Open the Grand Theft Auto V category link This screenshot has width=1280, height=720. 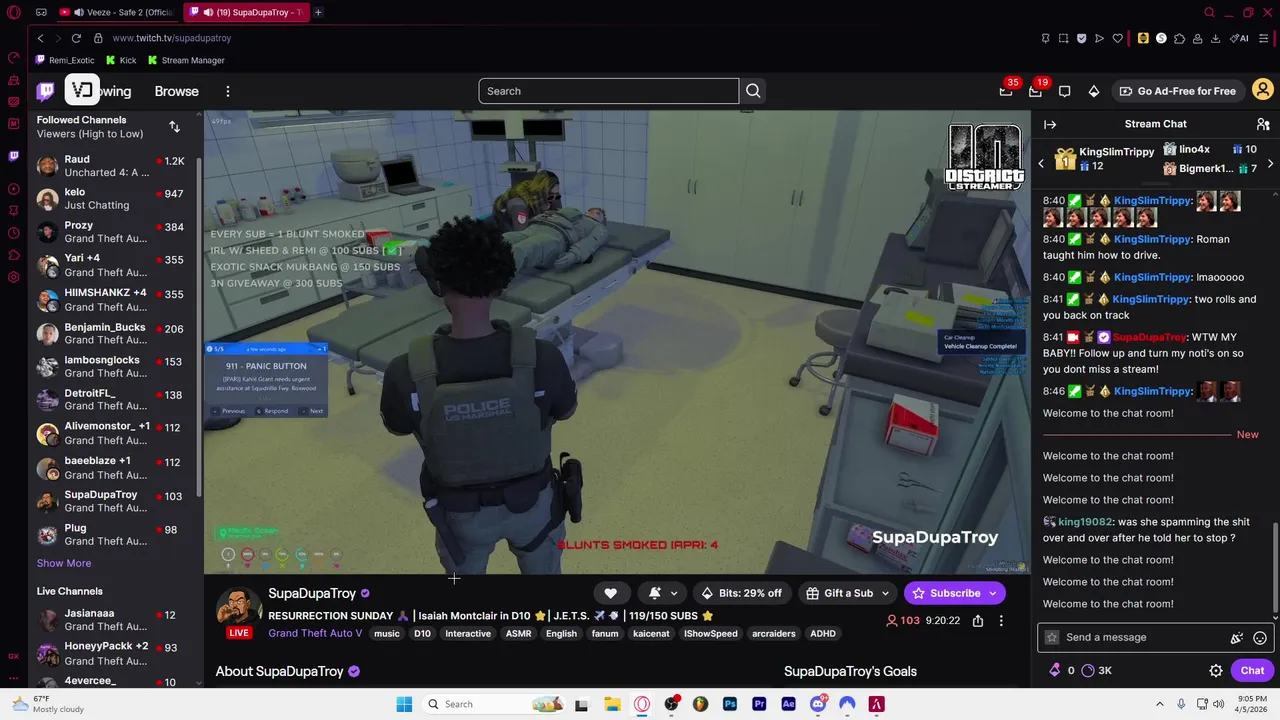315,634
